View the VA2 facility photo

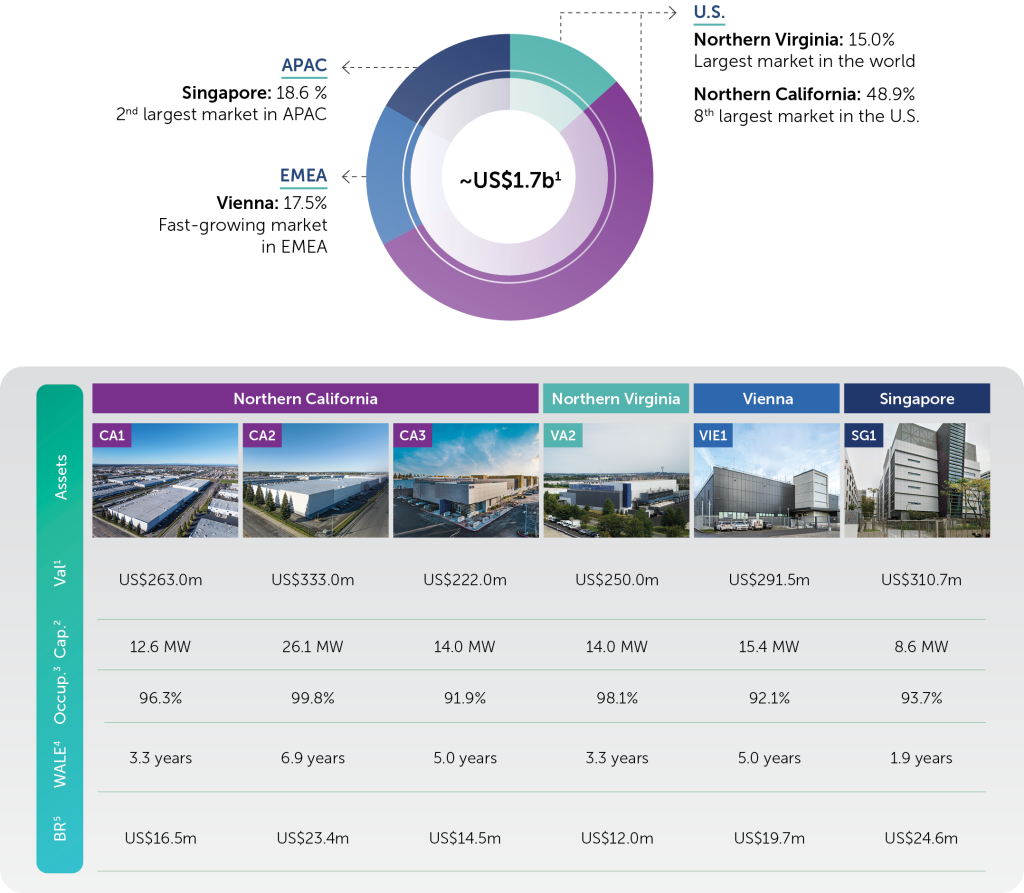point(616,480)
